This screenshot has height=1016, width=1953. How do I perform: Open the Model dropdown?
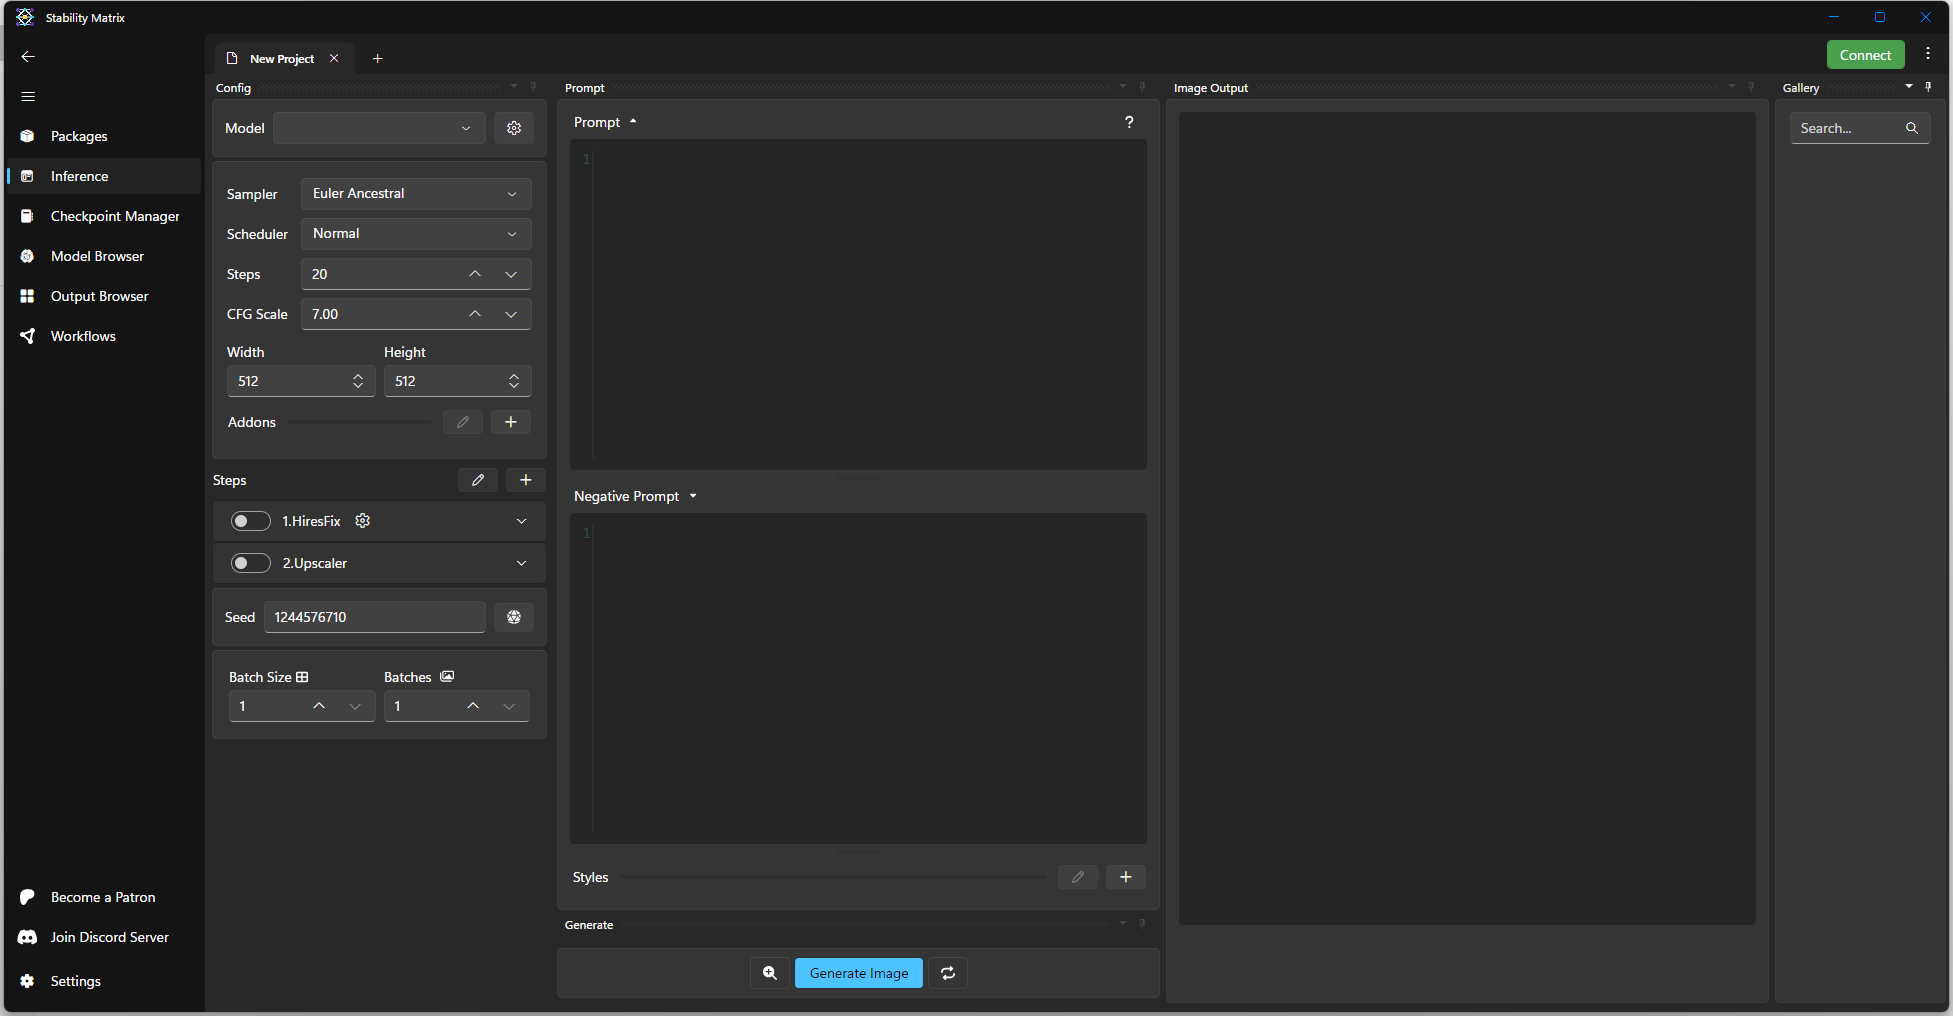pos(379,128)
